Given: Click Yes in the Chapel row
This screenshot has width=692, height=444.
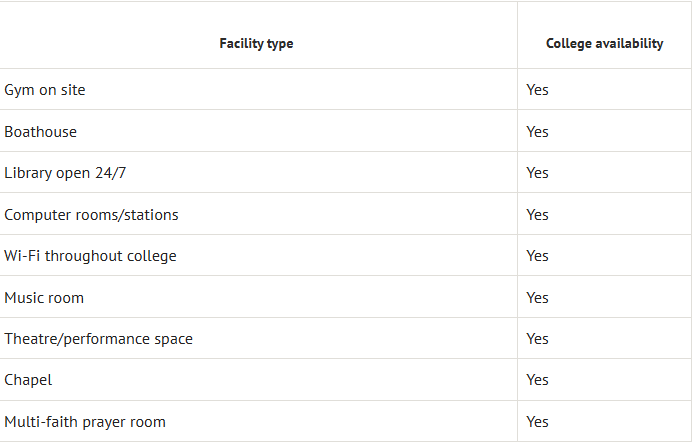Looking at the screenshot, I should [537, 380].
